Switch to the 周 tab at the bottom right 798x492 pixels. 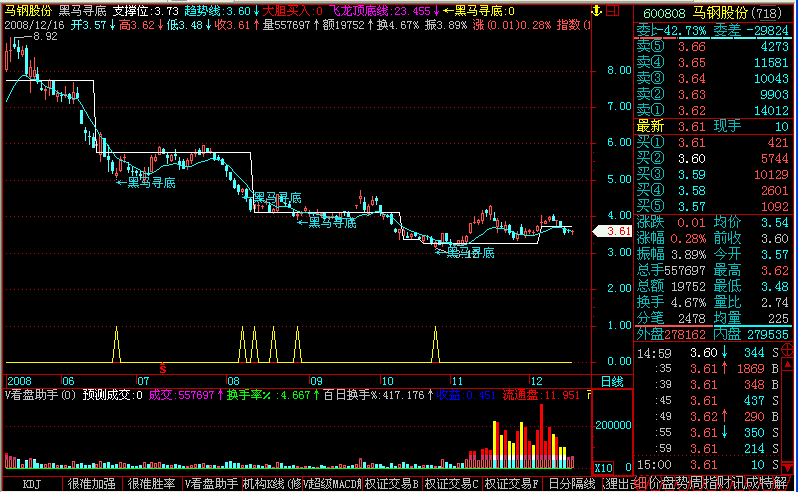[696, 483]
